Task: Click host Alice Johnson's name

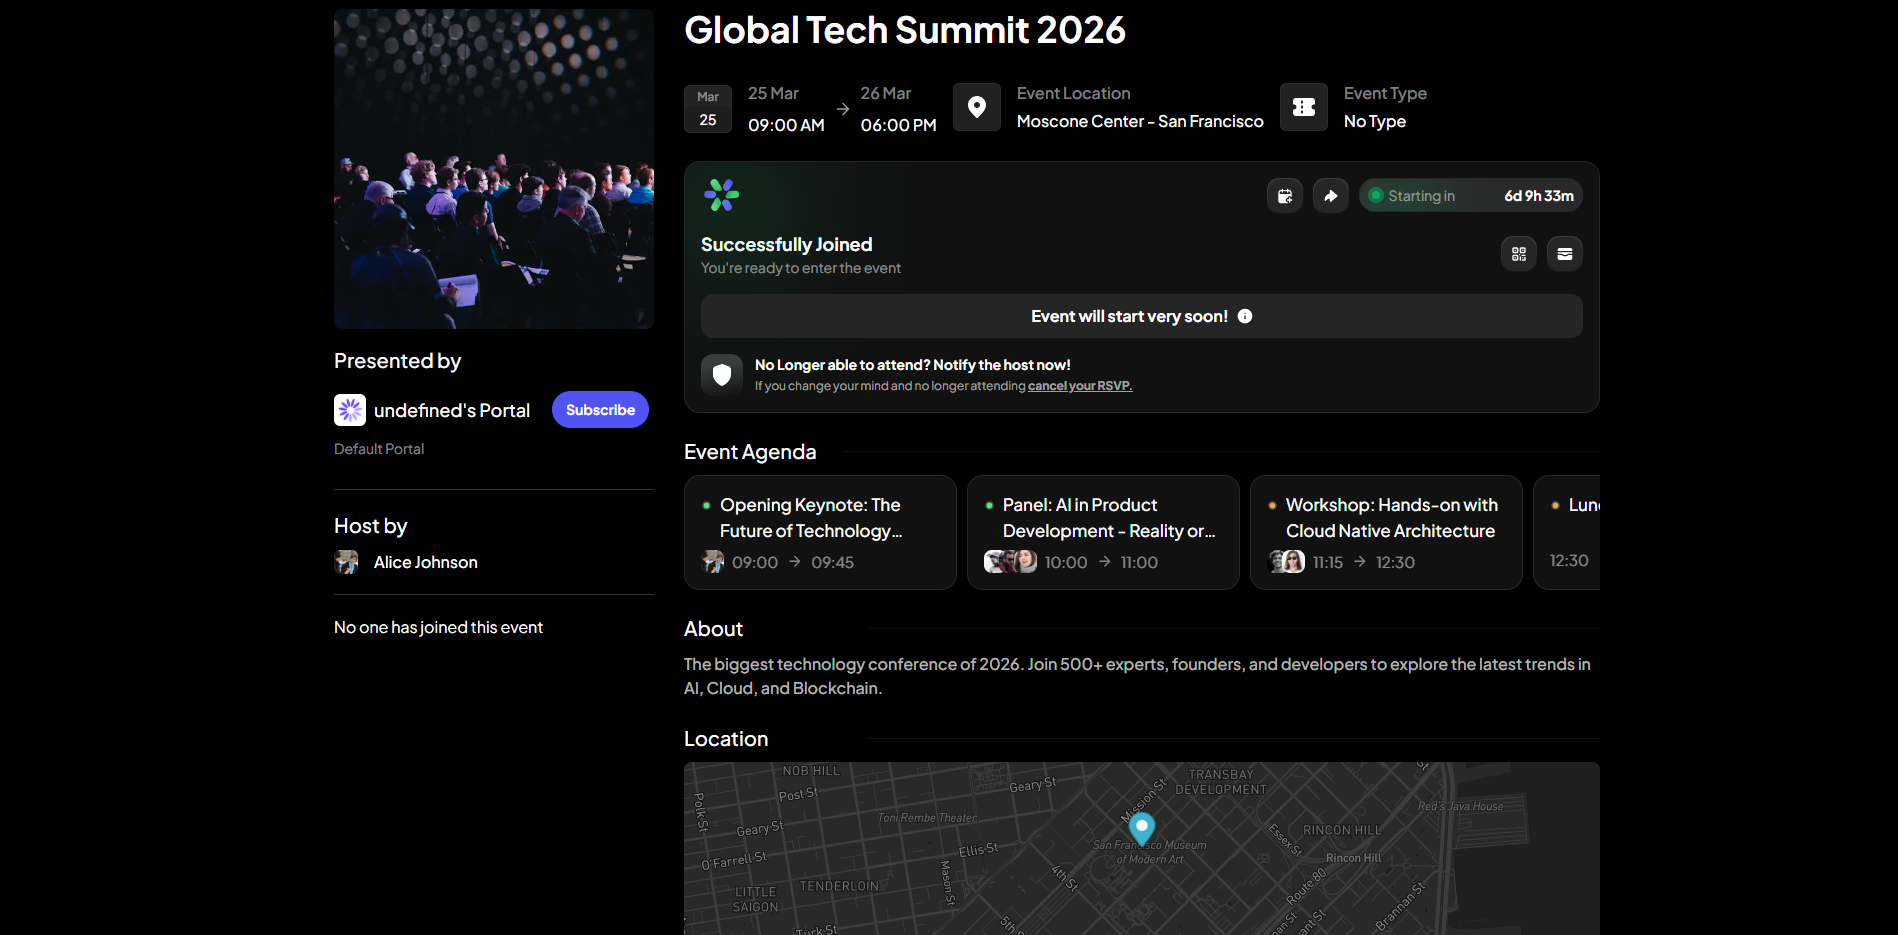Action: (425, 562)
